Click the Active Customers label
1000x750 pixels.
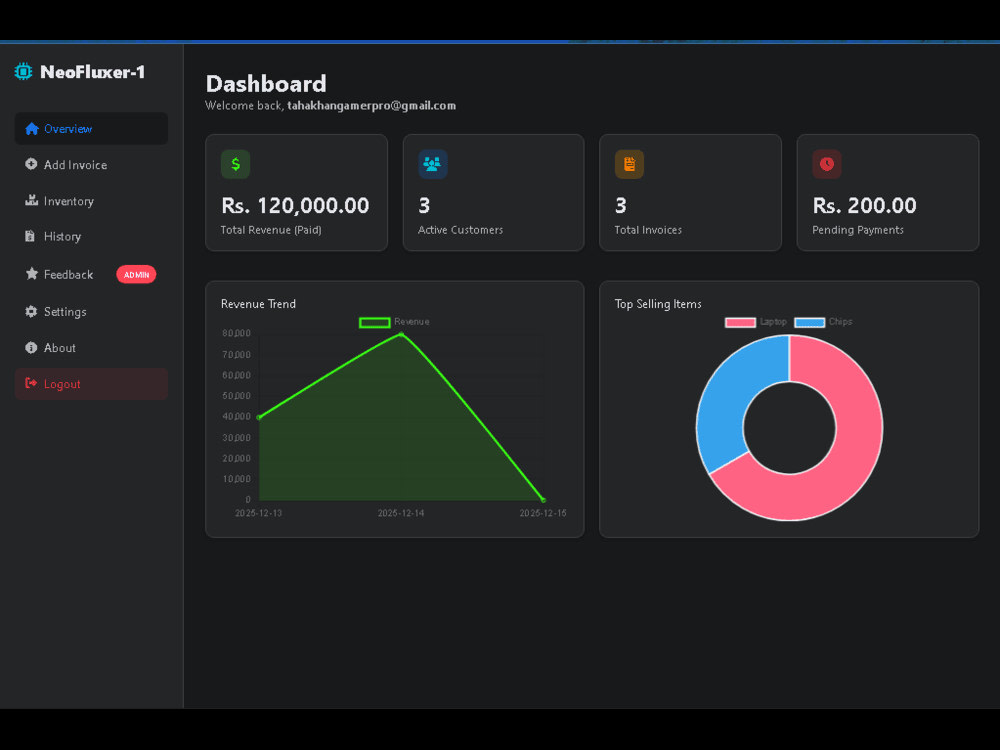click(460, 230)
